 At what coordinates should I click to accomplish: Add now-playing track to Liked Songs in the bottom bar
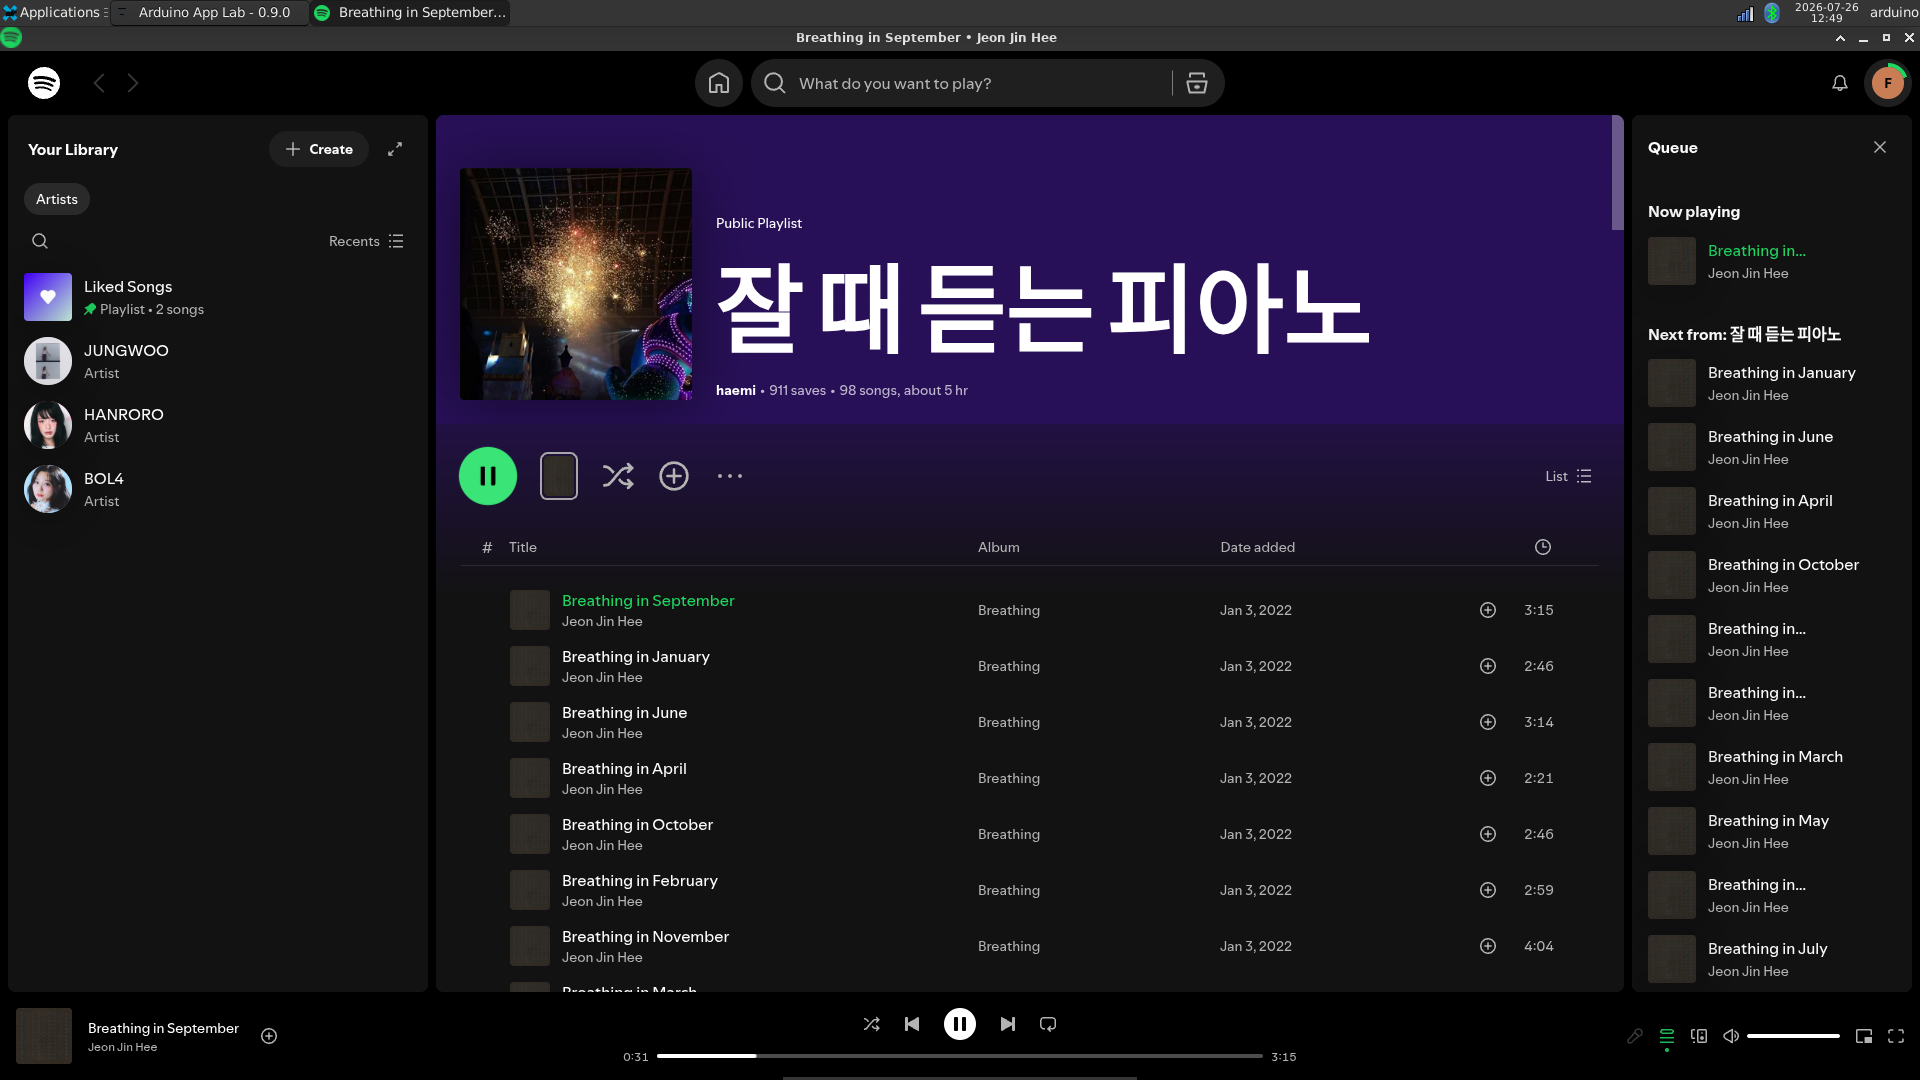point(269,1036)
